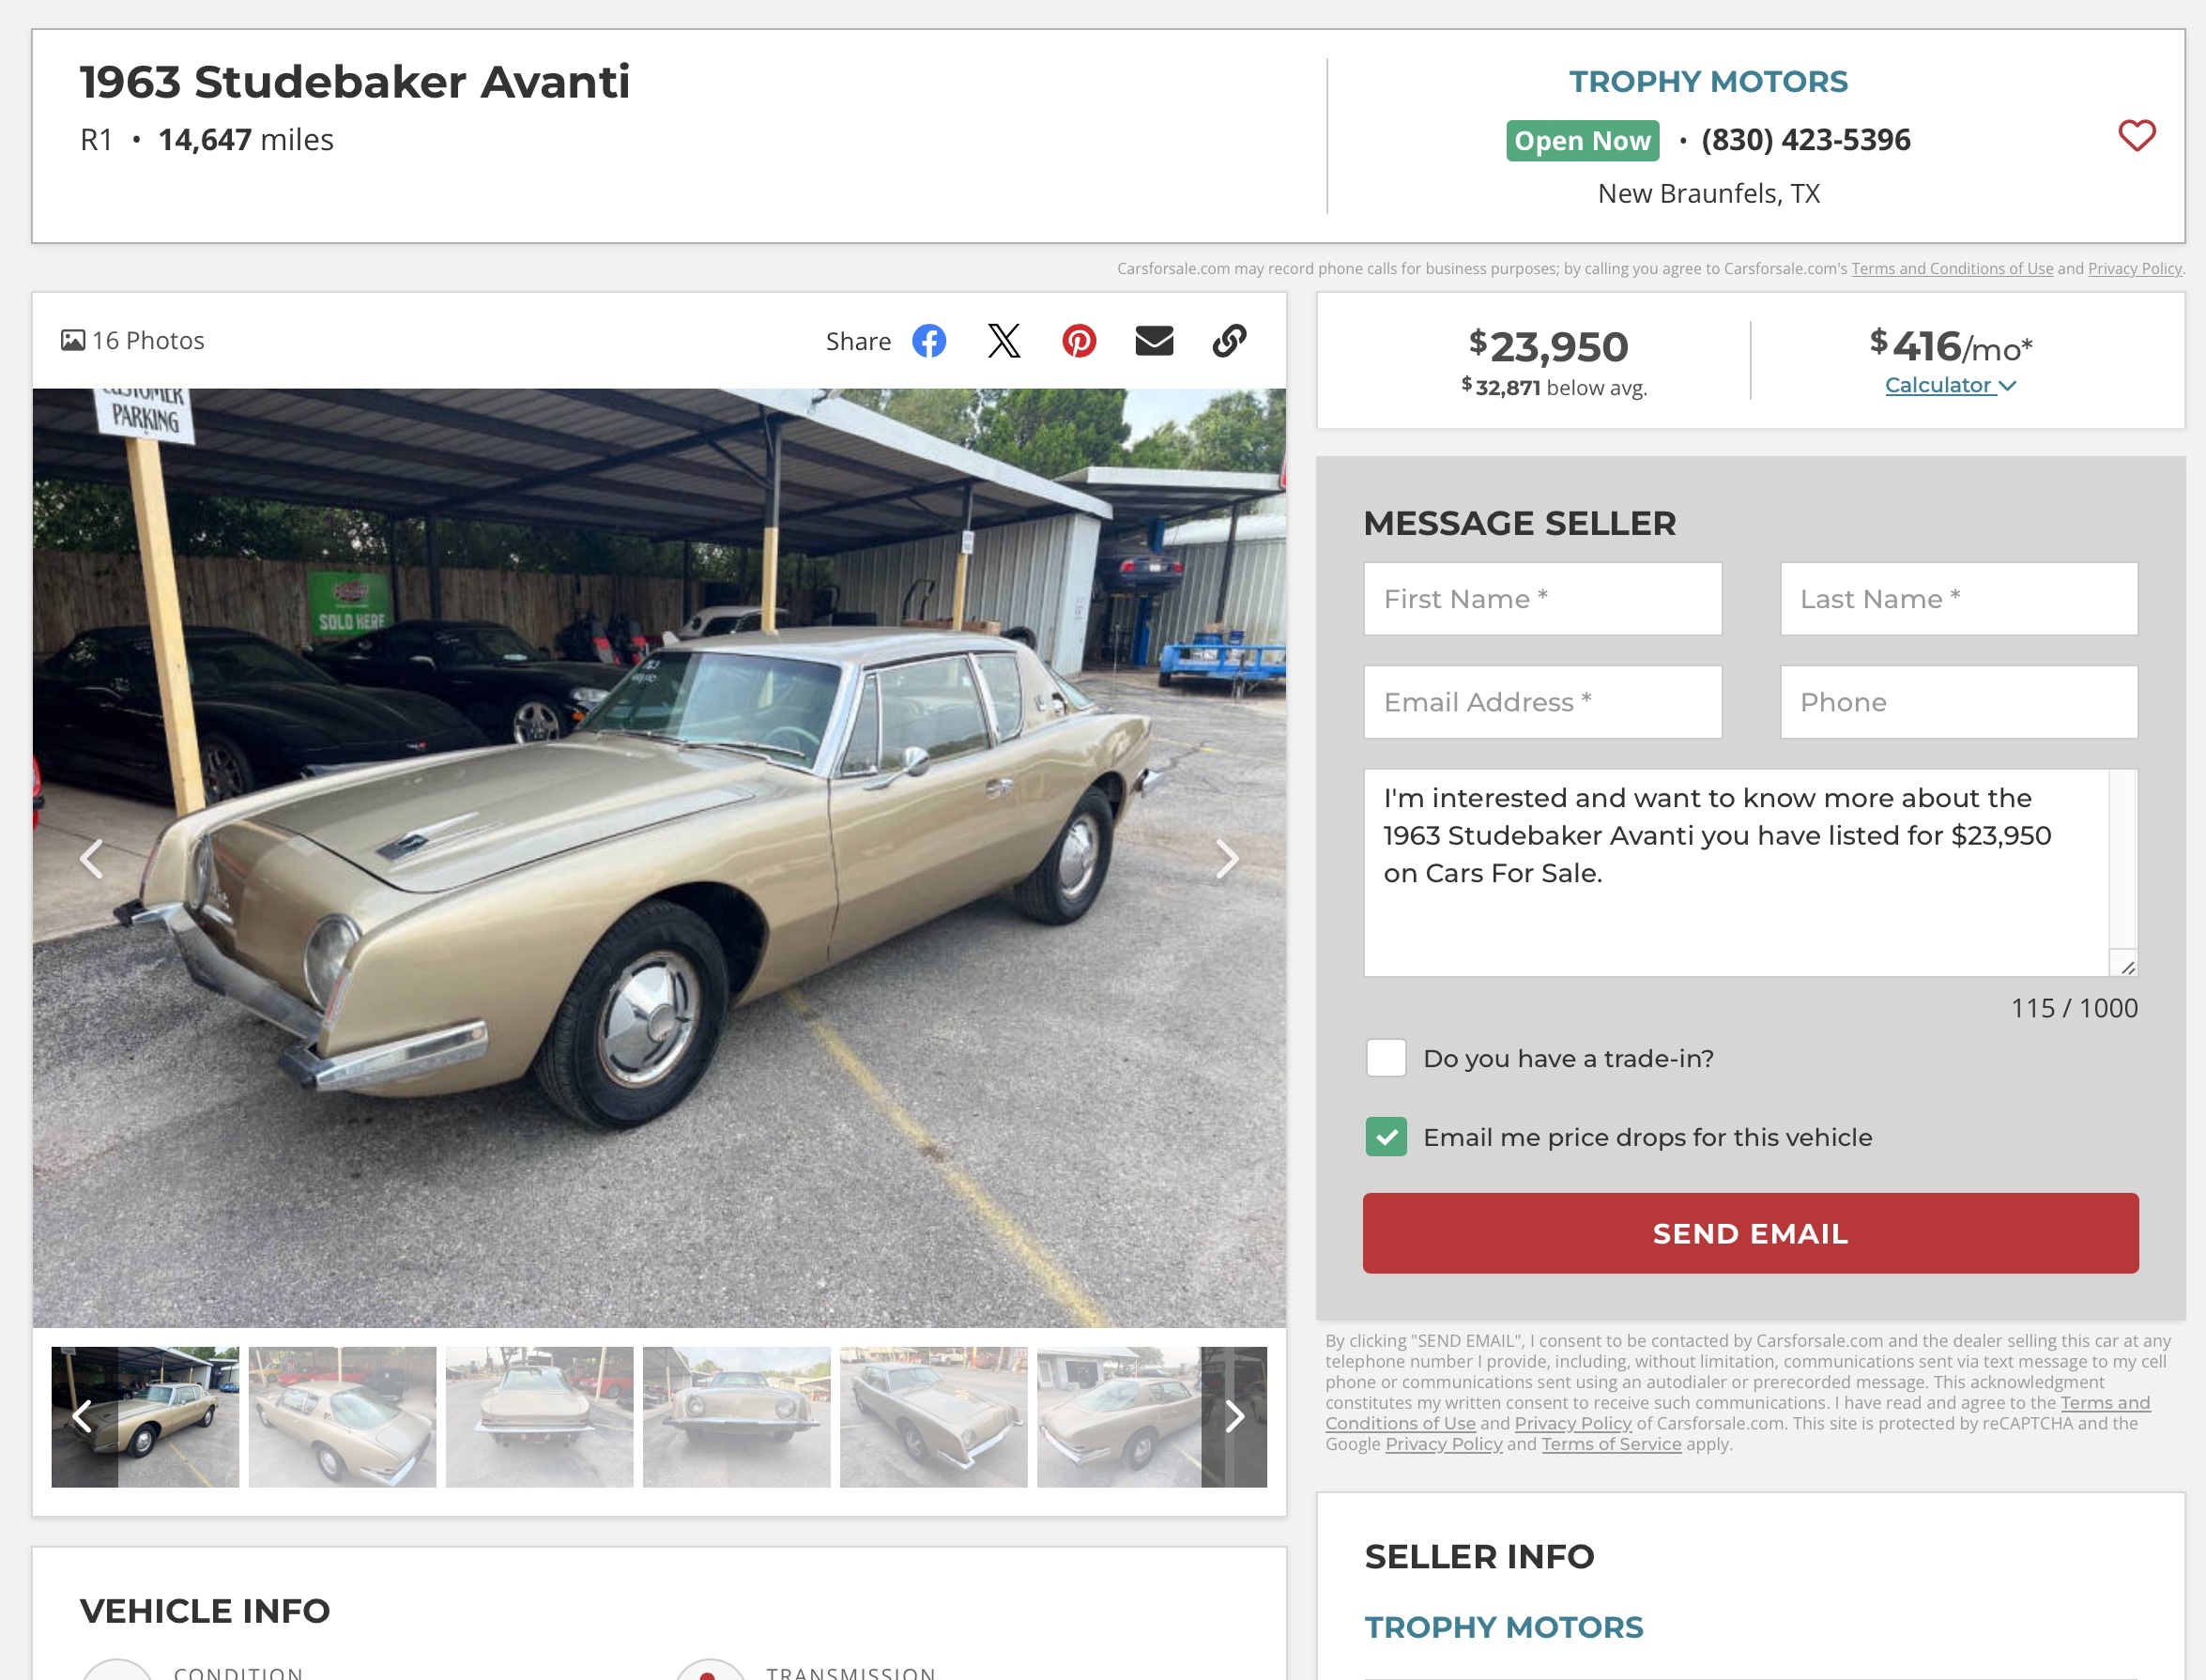Expand the payment Calculator dropdown
The height and width of the screenshot is (1680, 2206).
(x=1950, y=385)
